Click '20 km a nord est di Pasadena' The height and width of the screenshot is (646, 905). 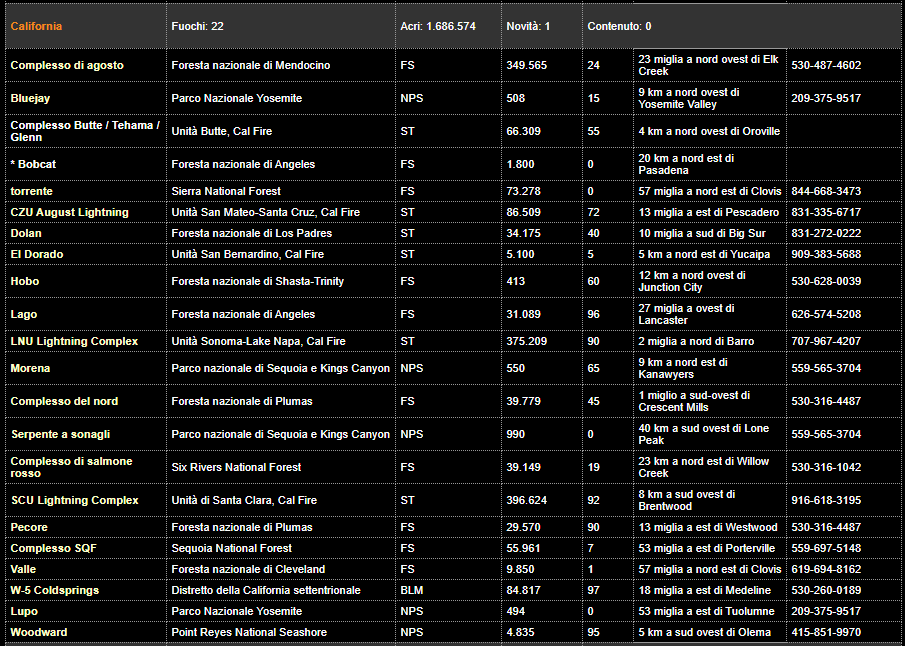coord(686,164)
